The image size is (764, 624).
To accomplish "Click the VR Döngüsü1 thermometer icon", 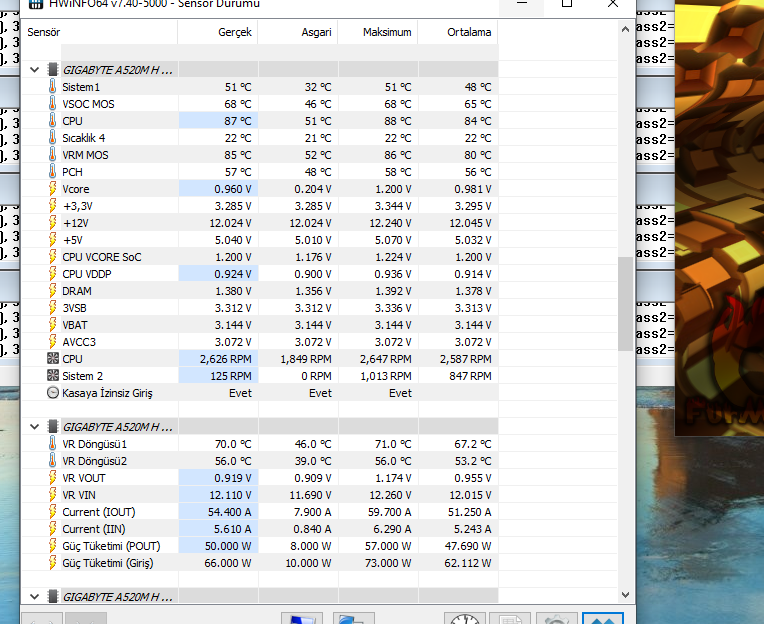I will coord(53,444).
